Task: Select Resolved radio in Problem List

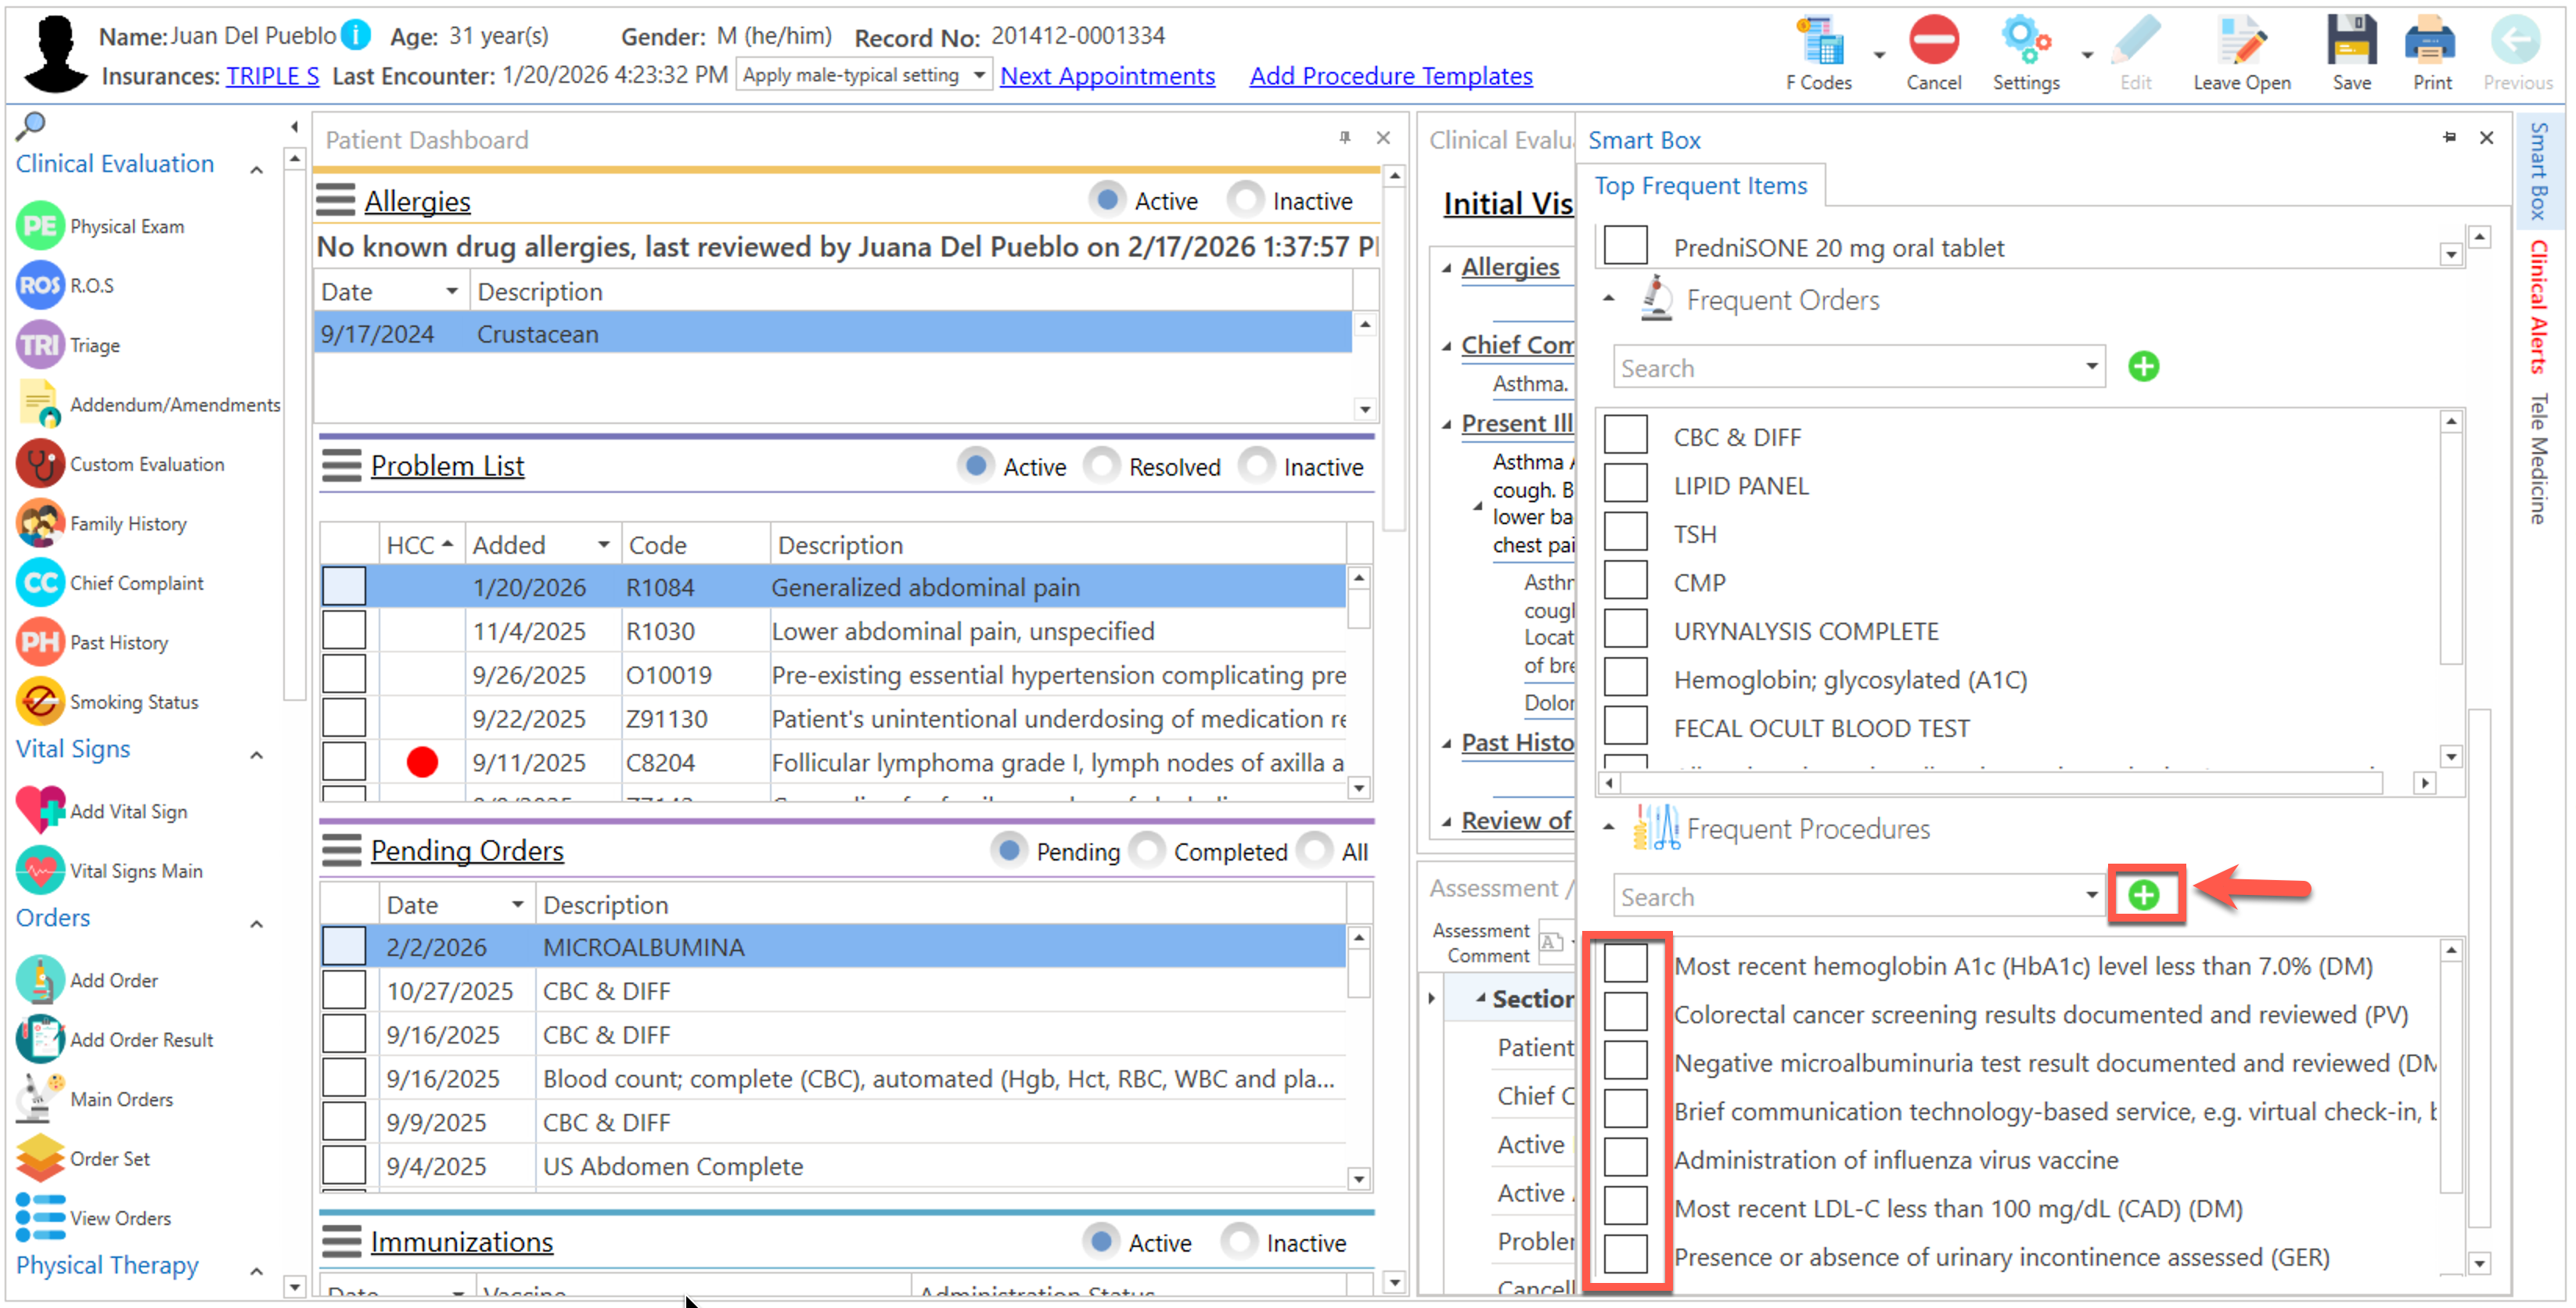Action: point(1102,466)
